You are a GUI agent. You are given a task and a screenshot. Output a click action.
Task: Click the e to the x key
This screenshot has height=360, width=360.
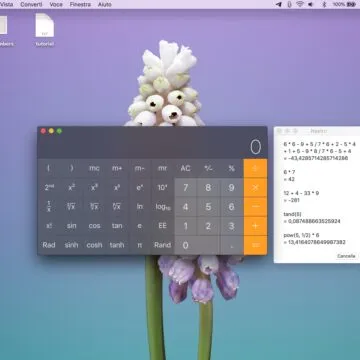140,188
